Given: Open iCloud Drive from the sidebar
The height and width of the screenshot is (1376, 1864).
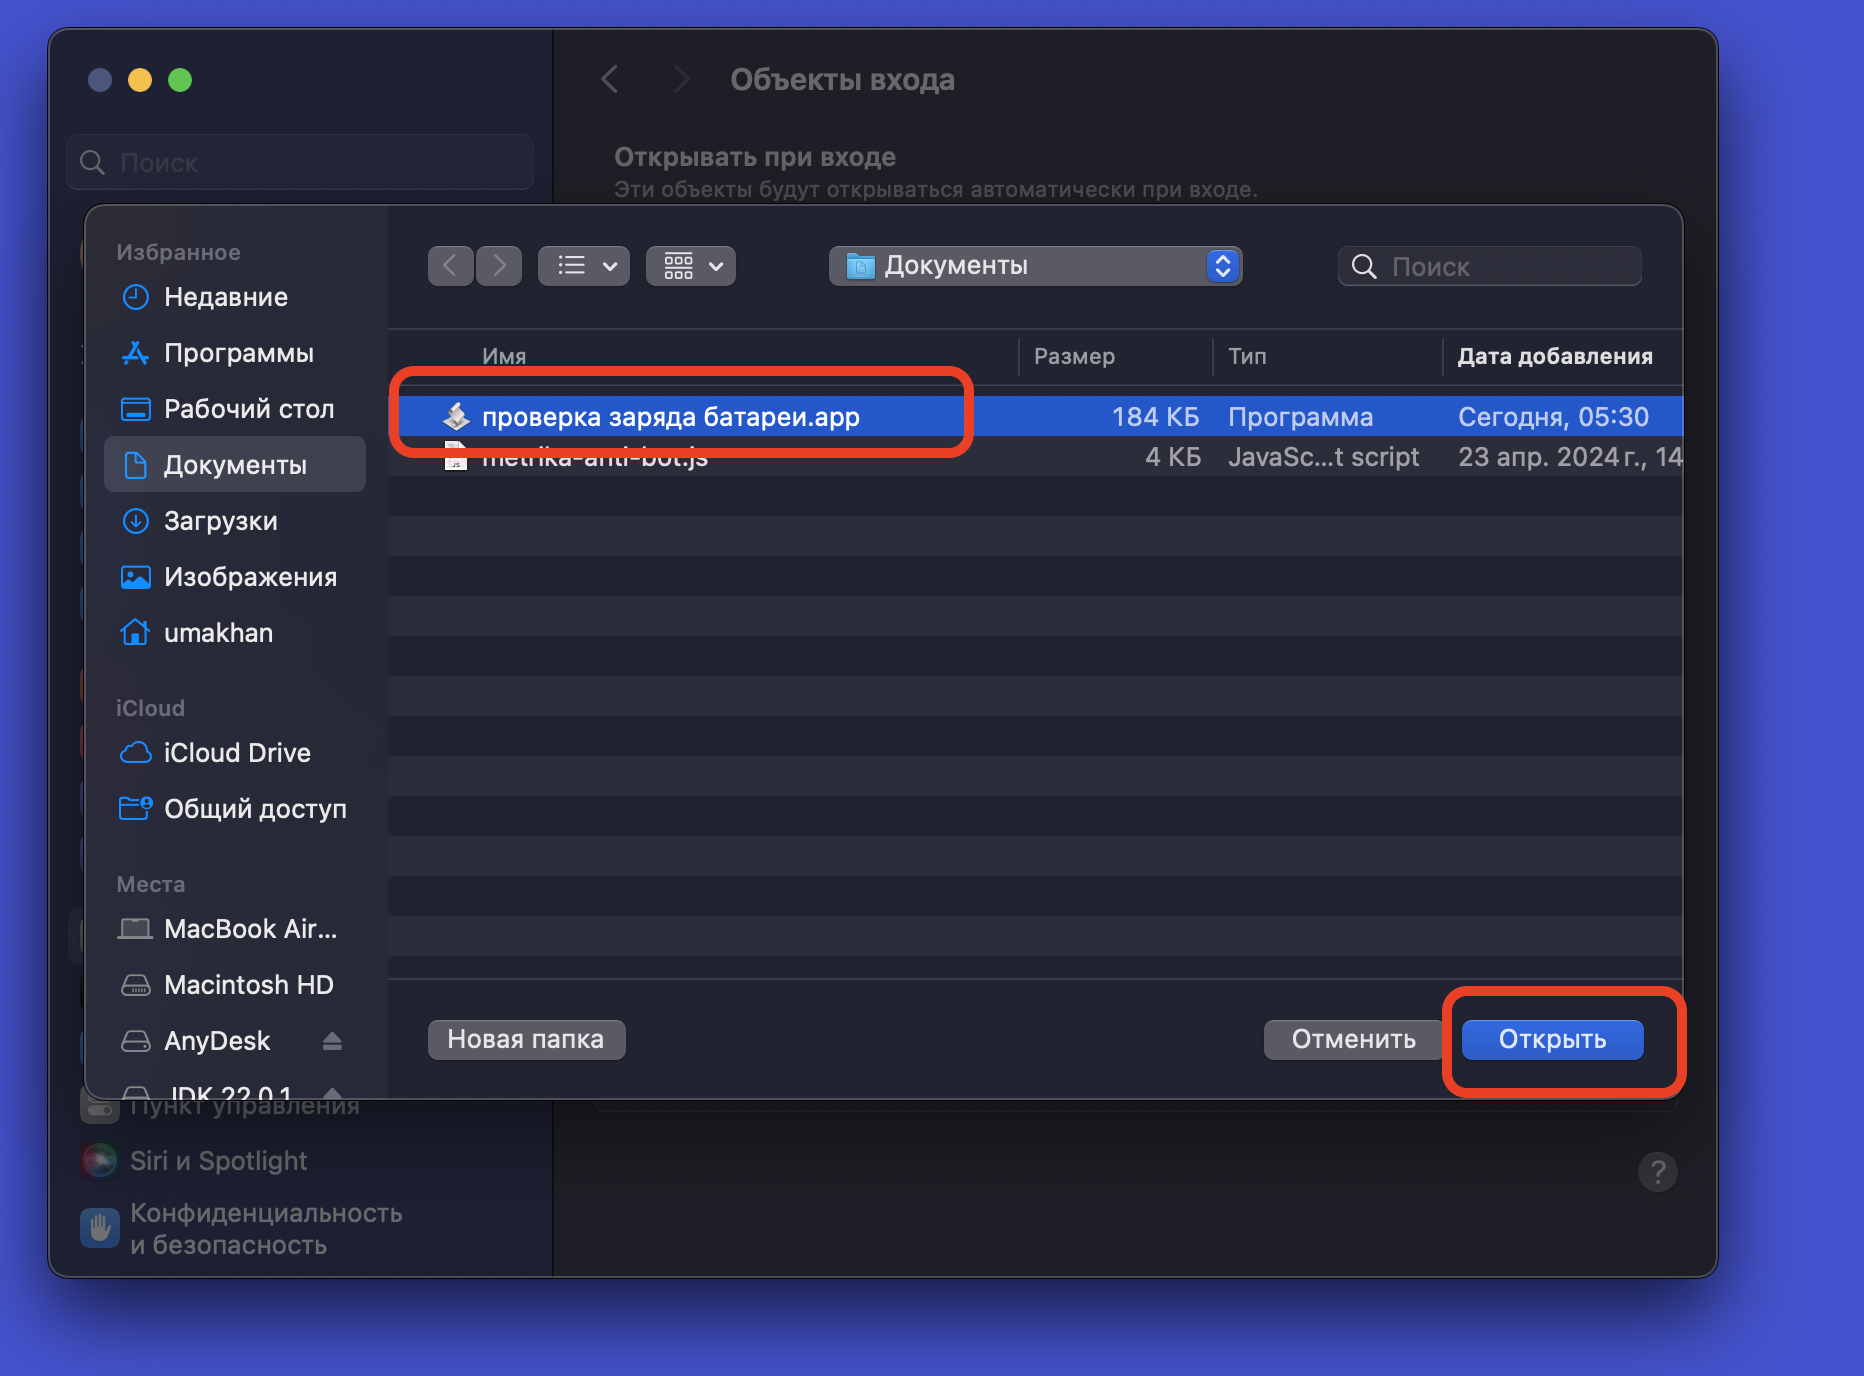Looking at the screenshot, I should (x=236, y=753).
